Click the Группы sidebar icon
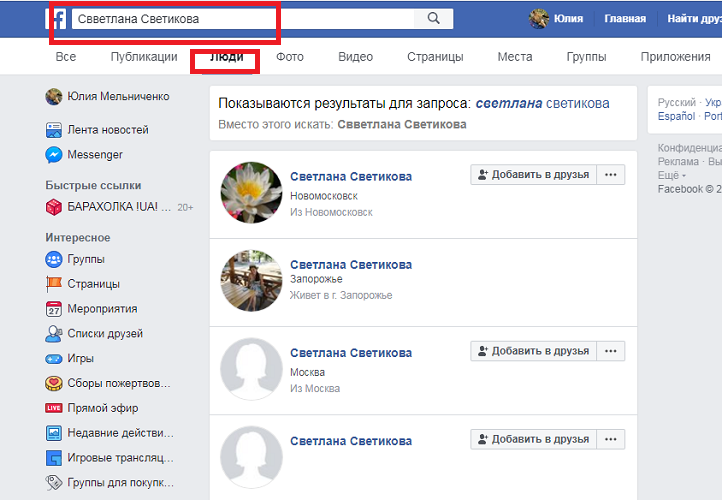Screen dimensions: 722x500 click(54, 259)
